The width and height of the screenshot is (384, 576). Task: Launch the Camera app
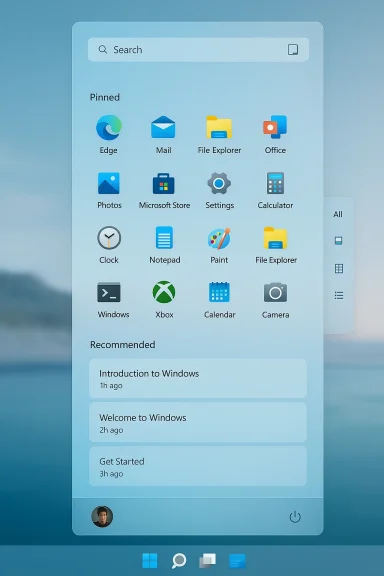pos(275,293)
